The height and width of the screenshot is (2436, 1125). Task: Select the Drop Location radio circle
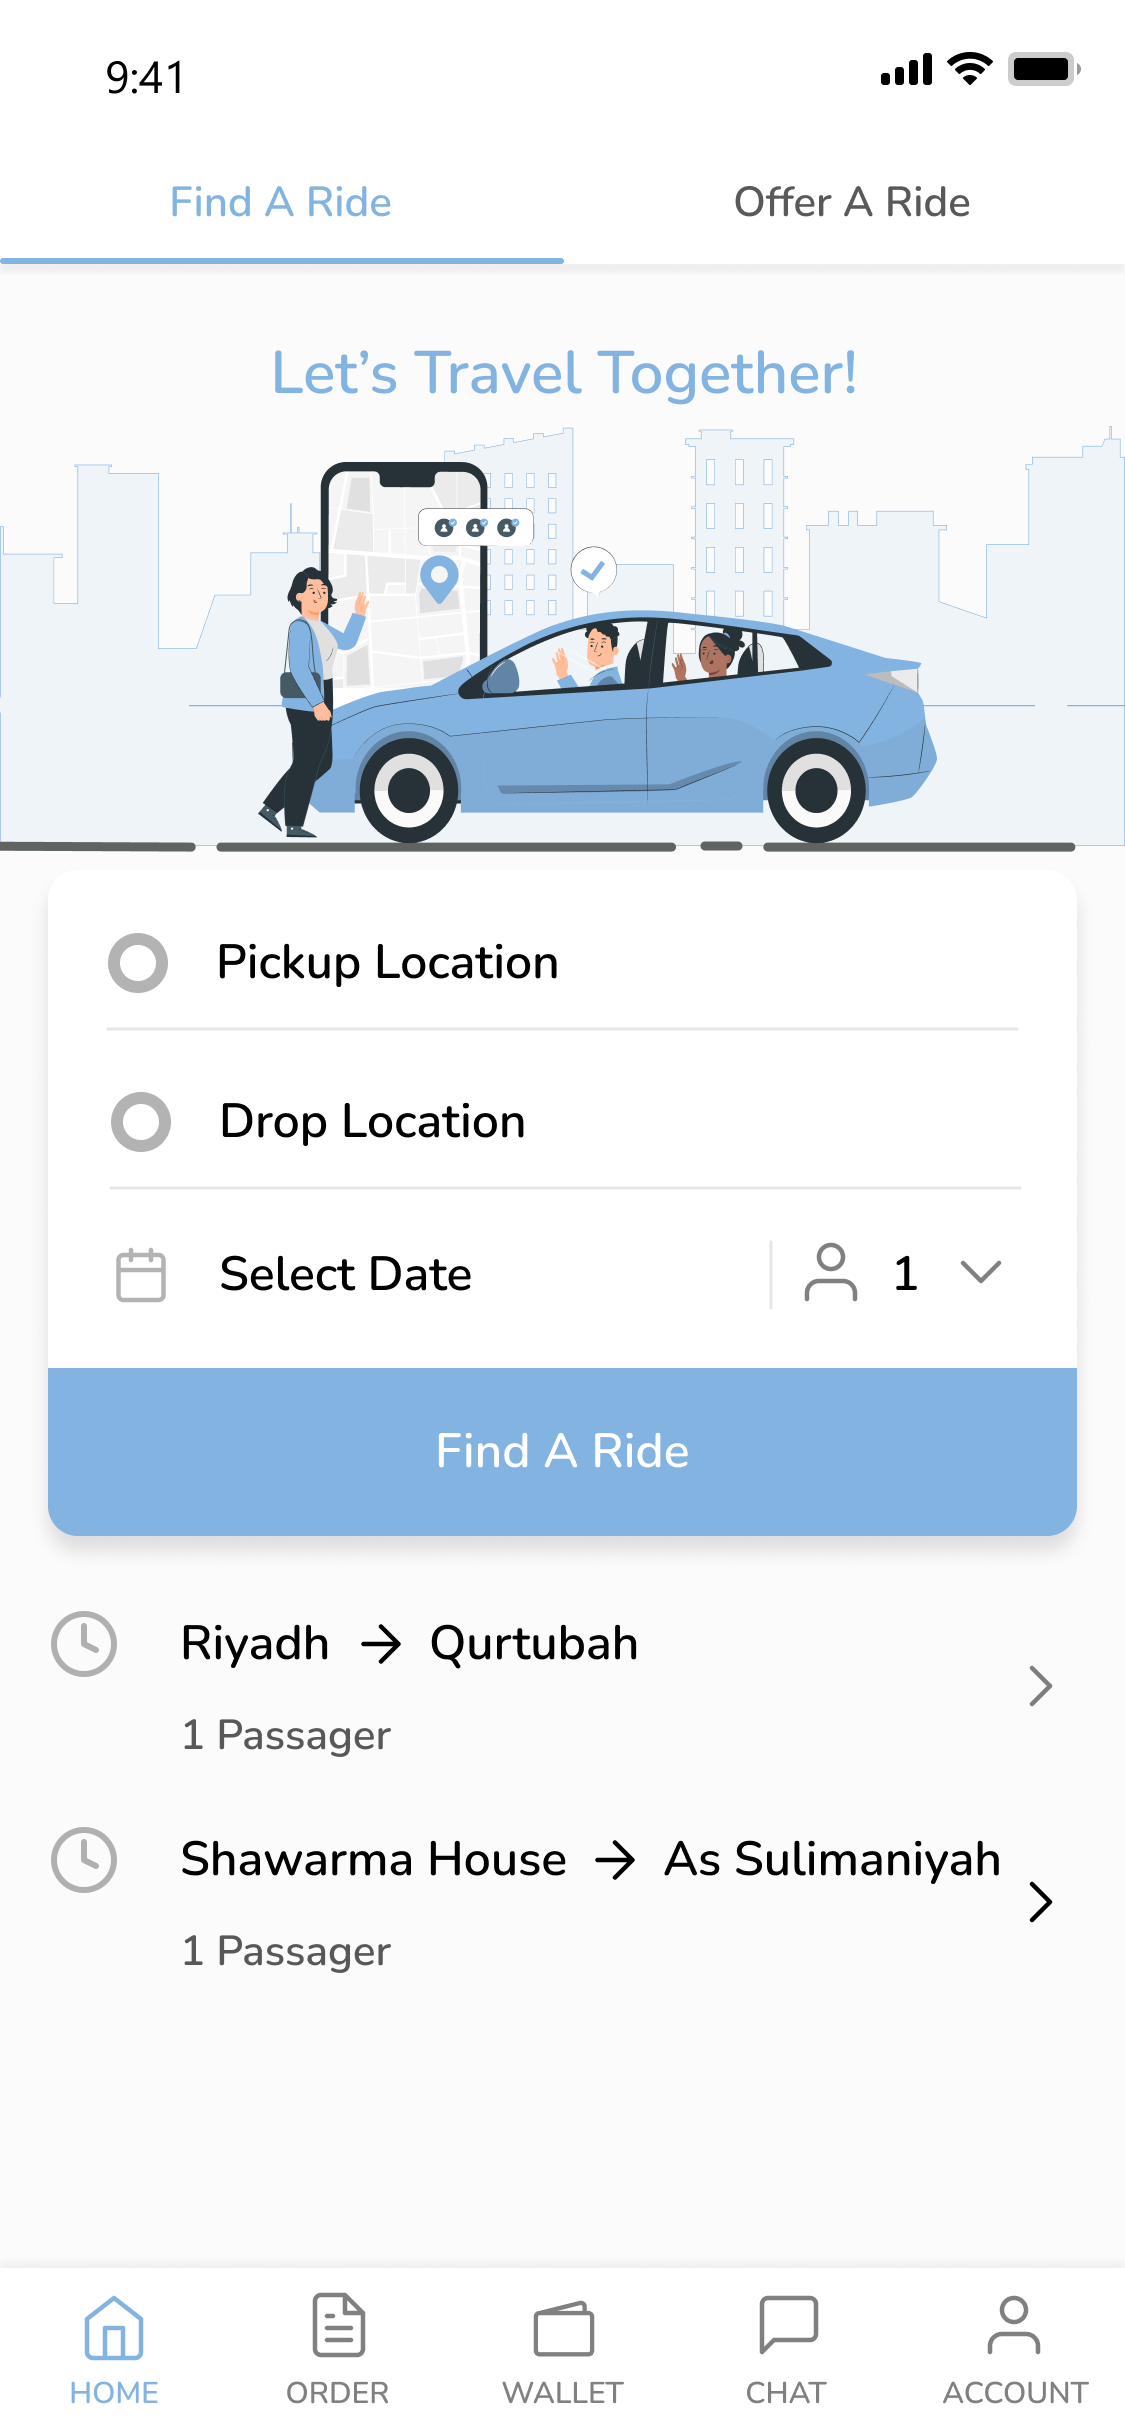141,1122
